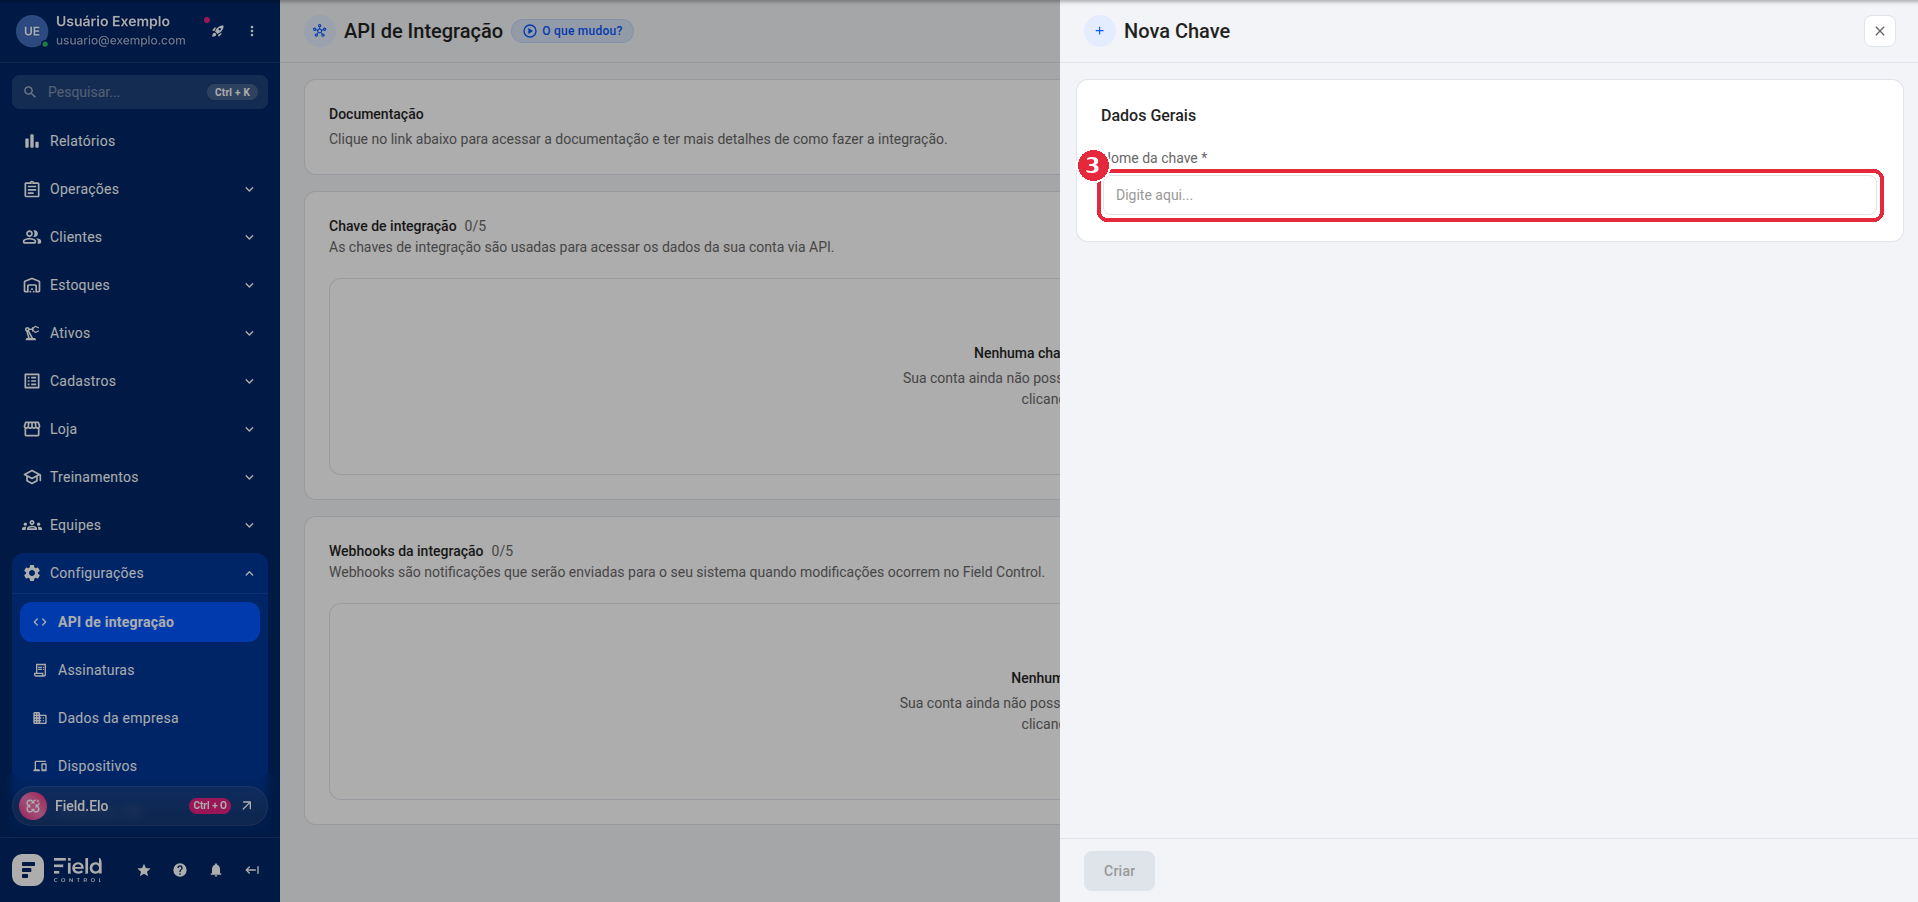1918x902 pixels.
Task: Click the rocket icon beside user name
Action: coord(217,31)
